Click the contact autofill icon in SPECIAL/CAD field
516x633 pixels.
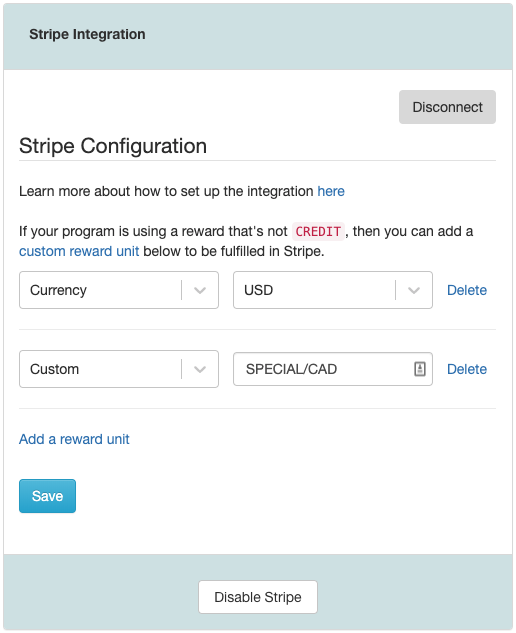coord(420,369)
